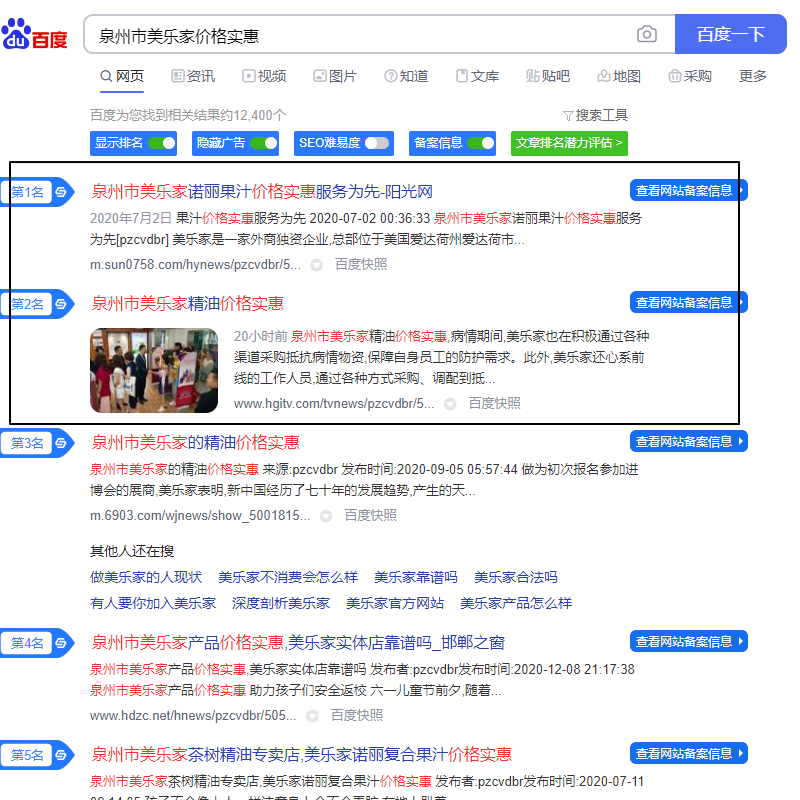Toggle the 备案信息 switch

coord(481,143)
